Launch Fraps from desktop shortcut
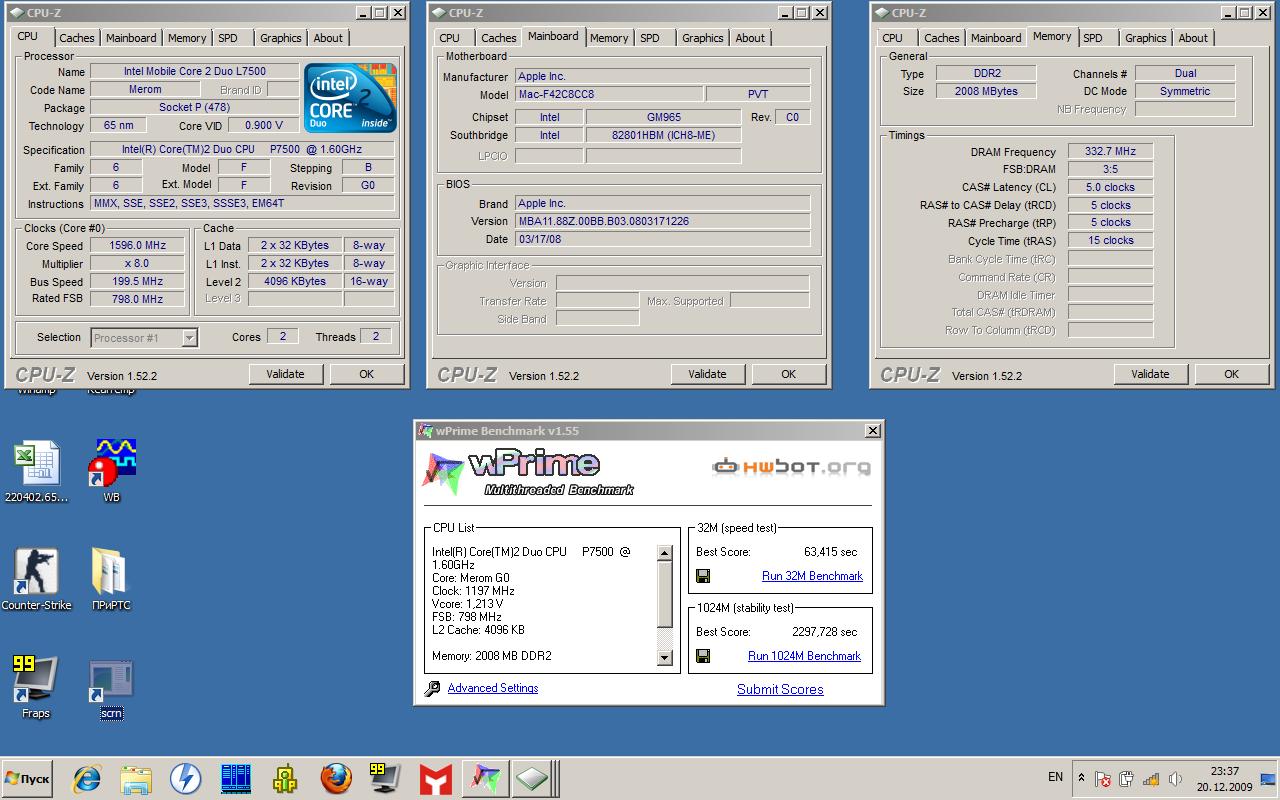 pyautogui.click(x=36, y=688)
